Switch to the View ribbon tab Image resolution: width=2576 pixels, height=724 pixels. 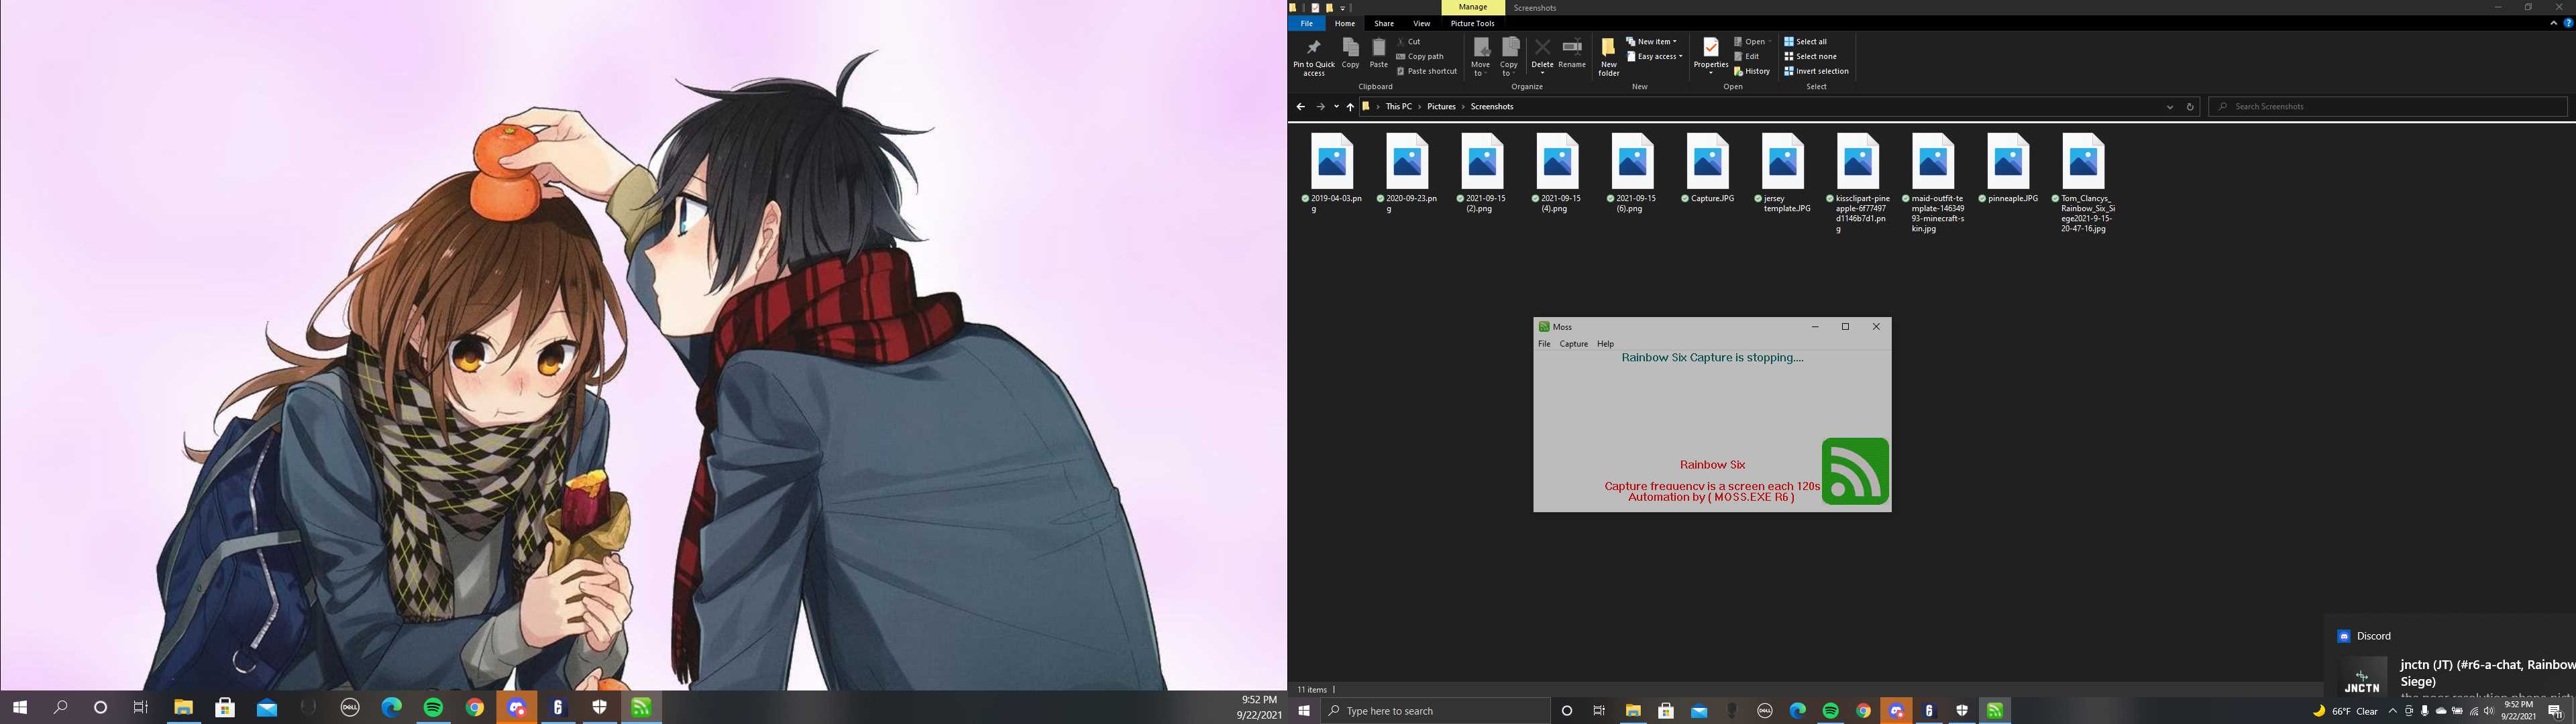pos(1421,23)
